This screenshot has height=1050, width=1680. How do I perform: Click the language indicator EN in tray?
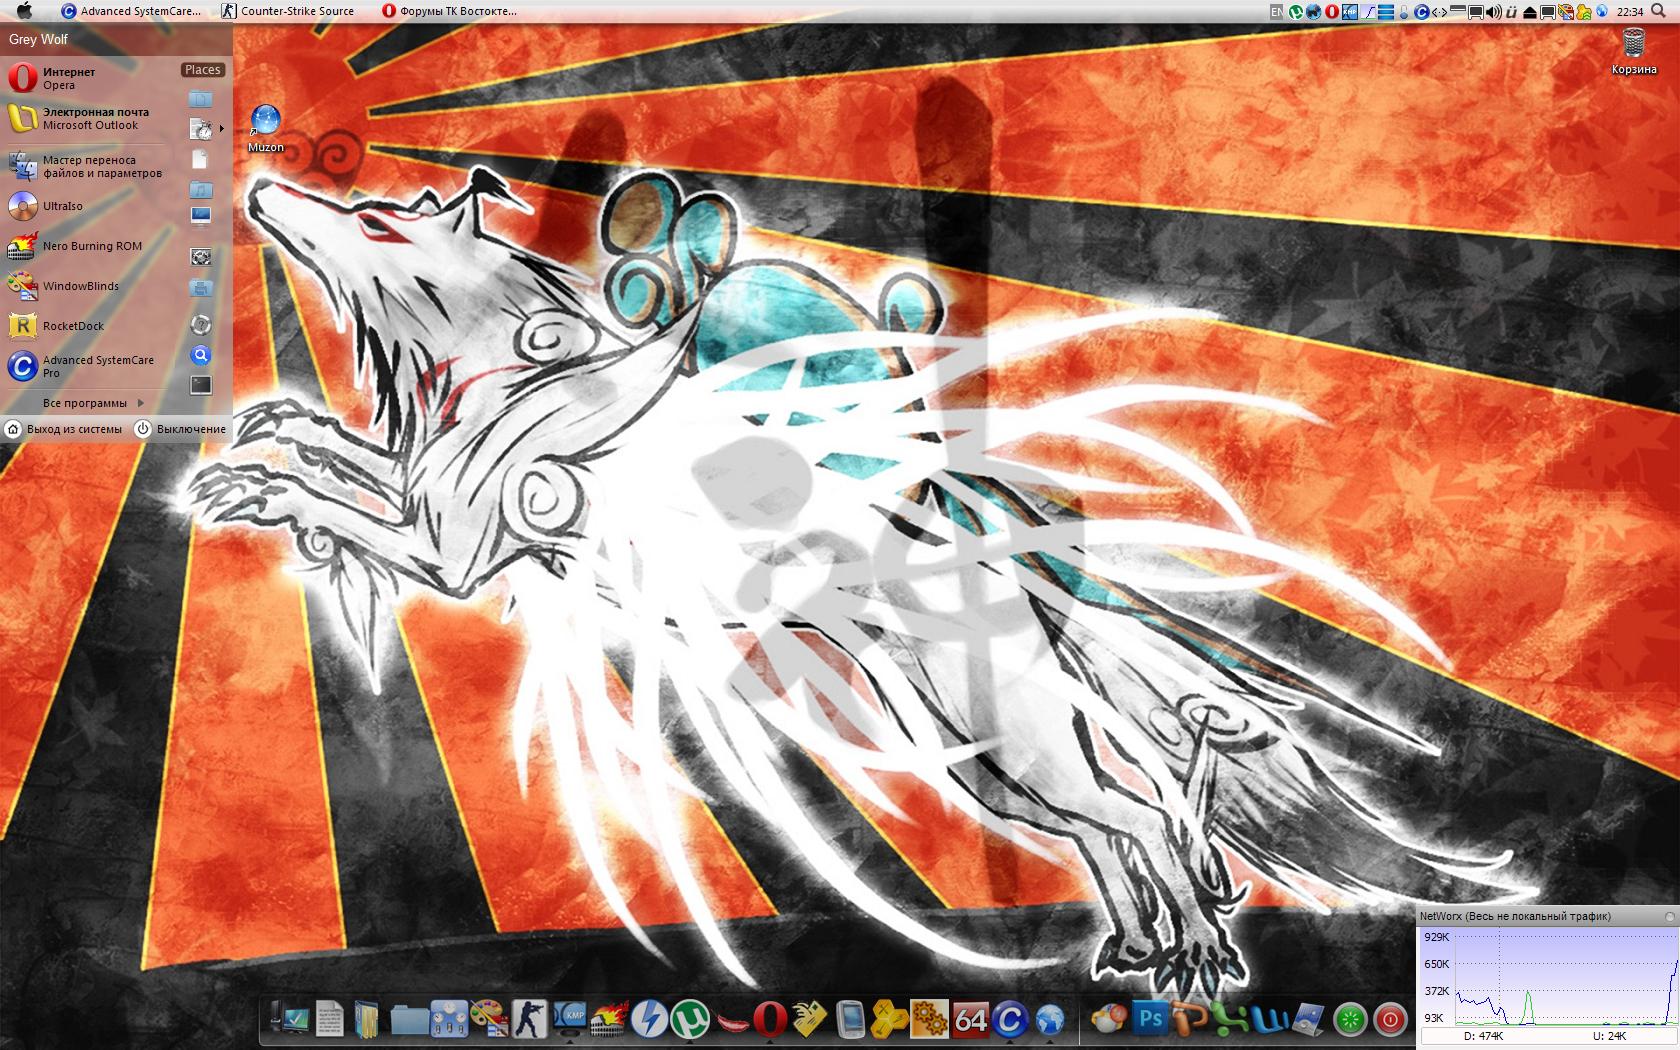[x=1276, y=12]
